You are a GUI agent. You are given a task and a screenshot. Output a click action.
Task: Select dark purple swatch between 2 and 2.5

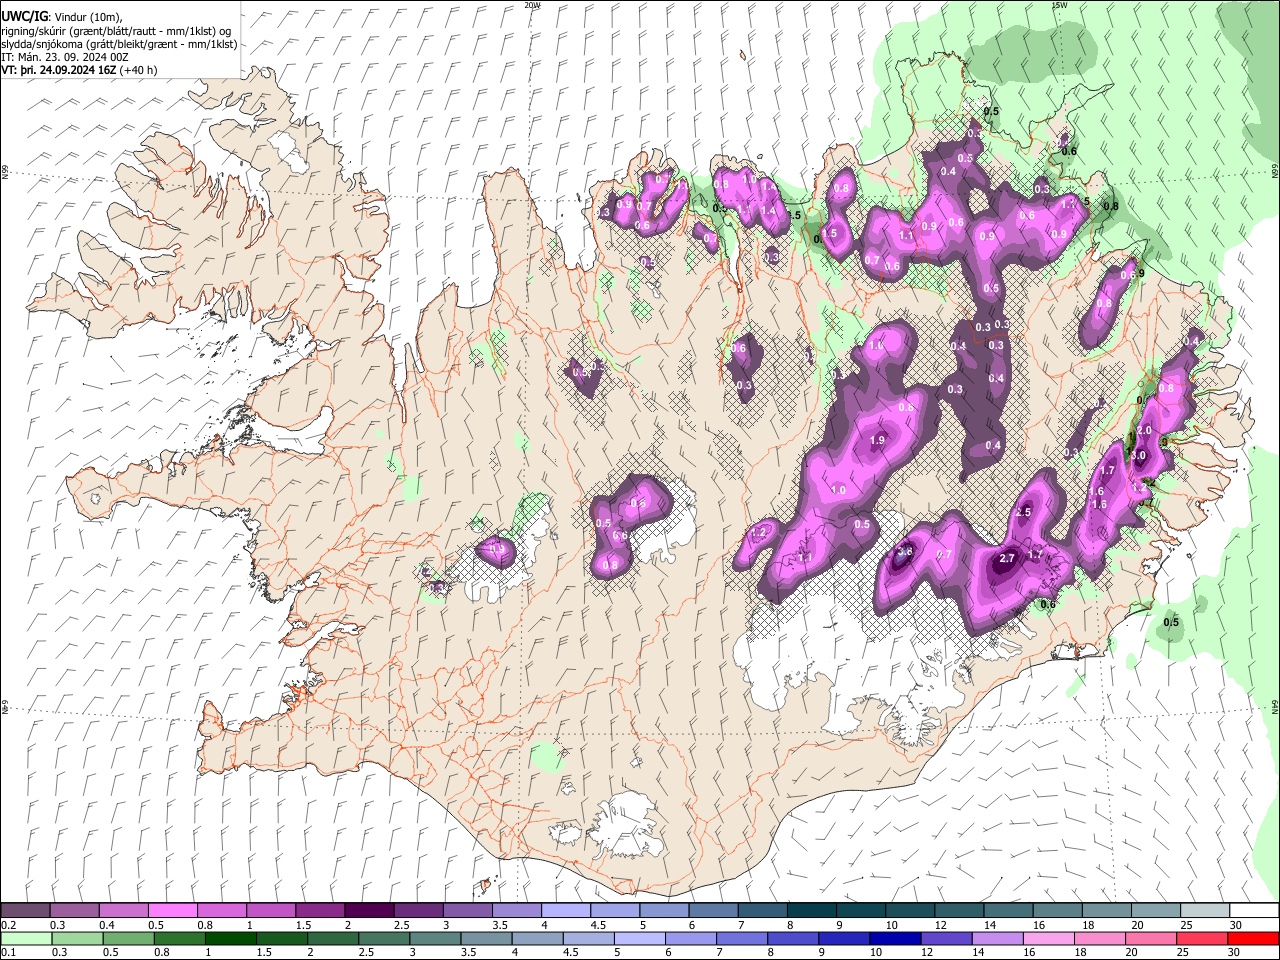[368, 911]
